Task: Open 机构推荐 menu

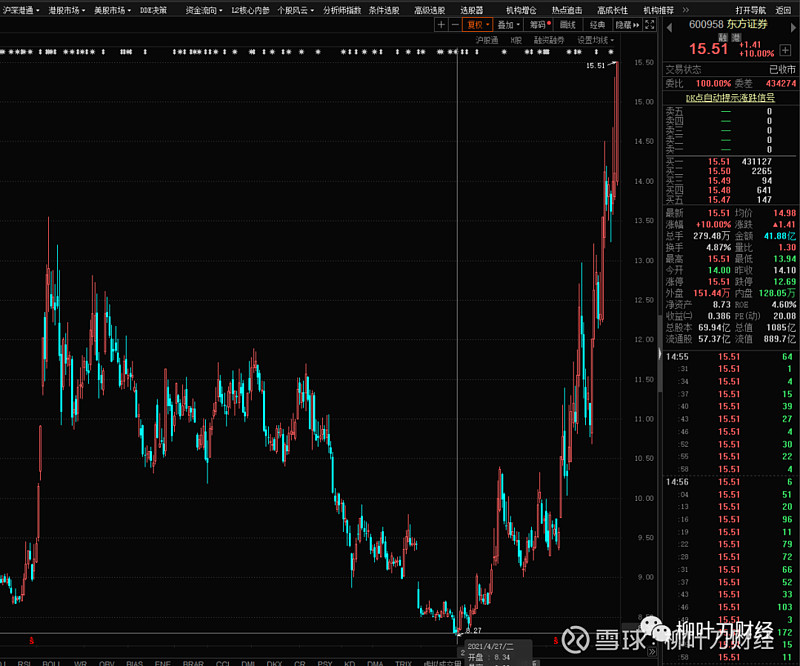Action: 658,10
